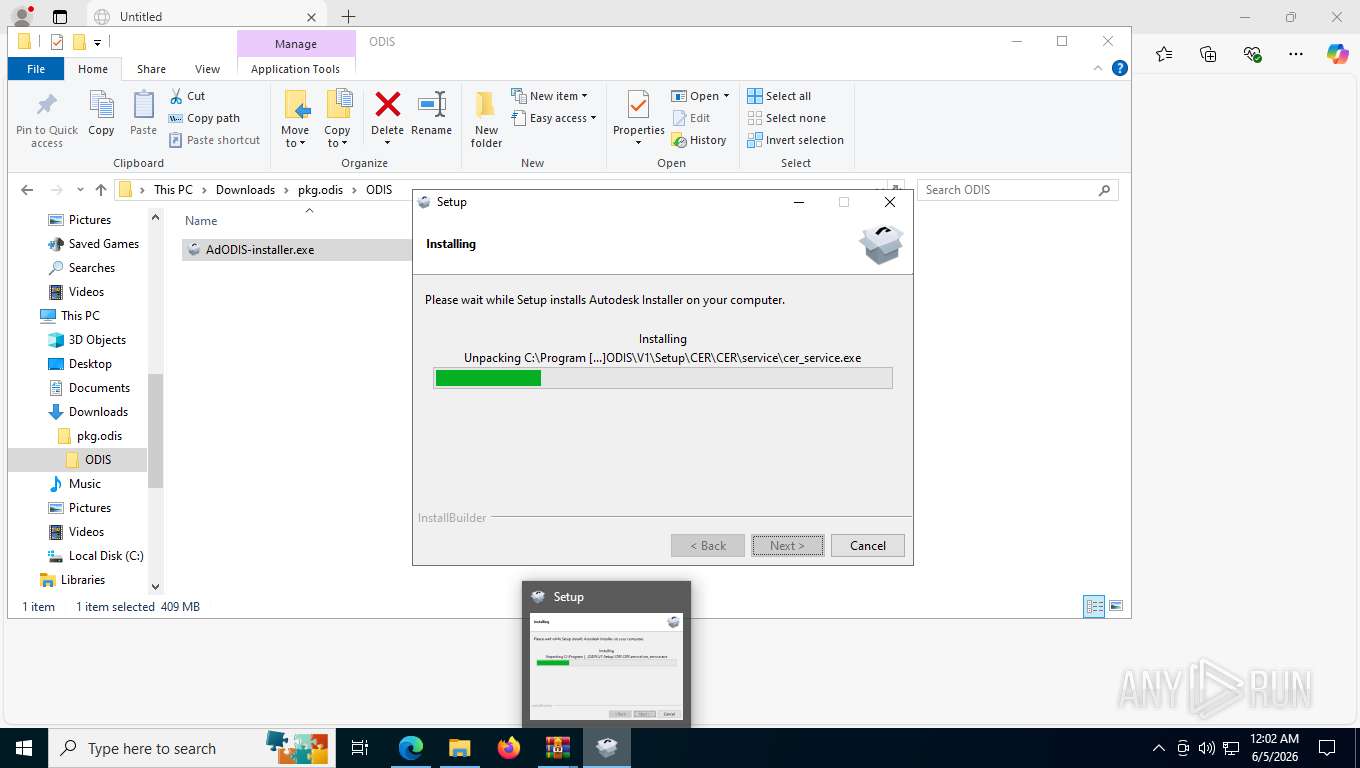Click the Properties icon
Viewport: 1360px width, 768px height.
coord(638,106)
